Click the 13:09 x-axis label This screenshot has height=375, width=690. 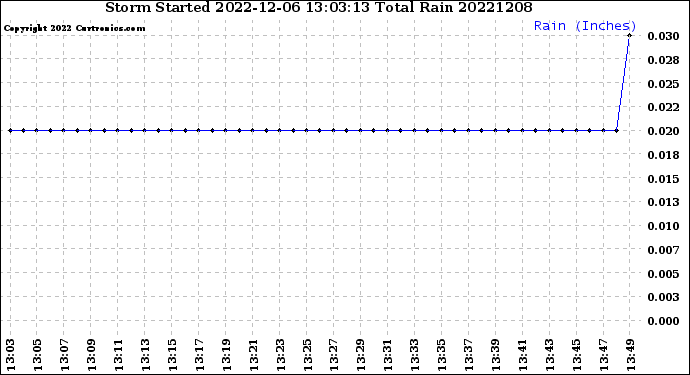tap(91, 355)
